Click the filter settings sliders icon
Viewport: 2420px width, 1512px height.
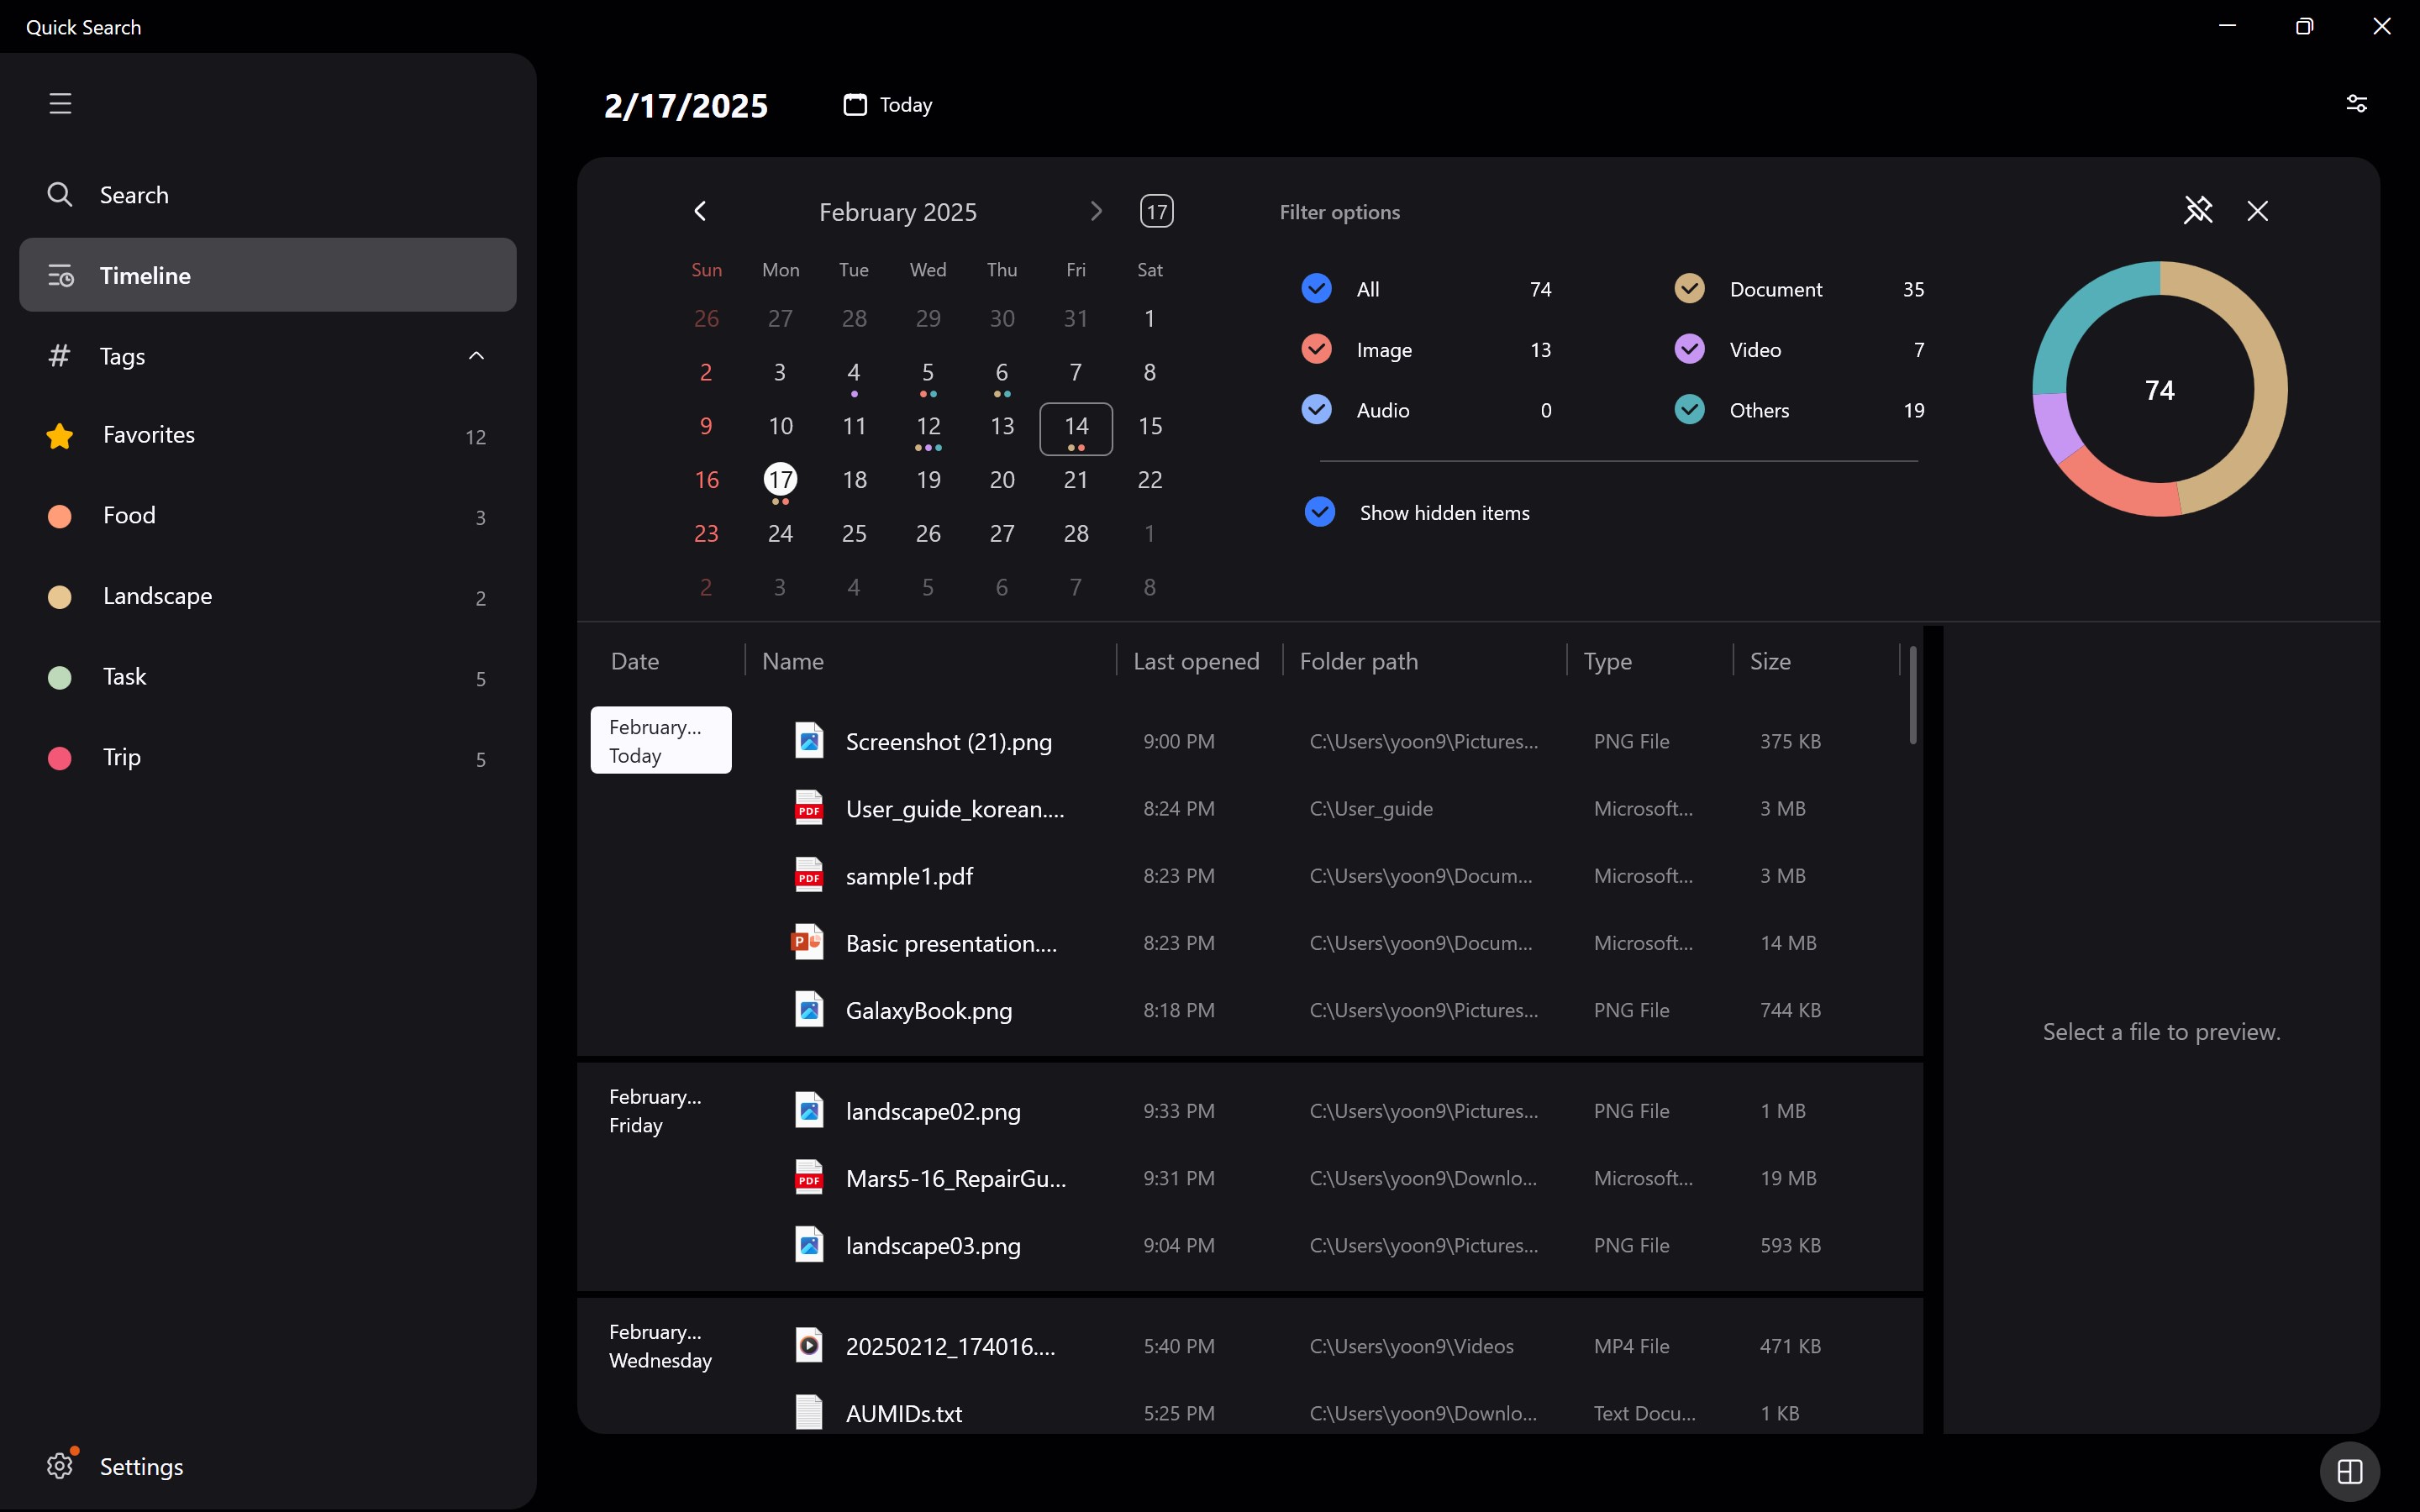pos(2356,103)
